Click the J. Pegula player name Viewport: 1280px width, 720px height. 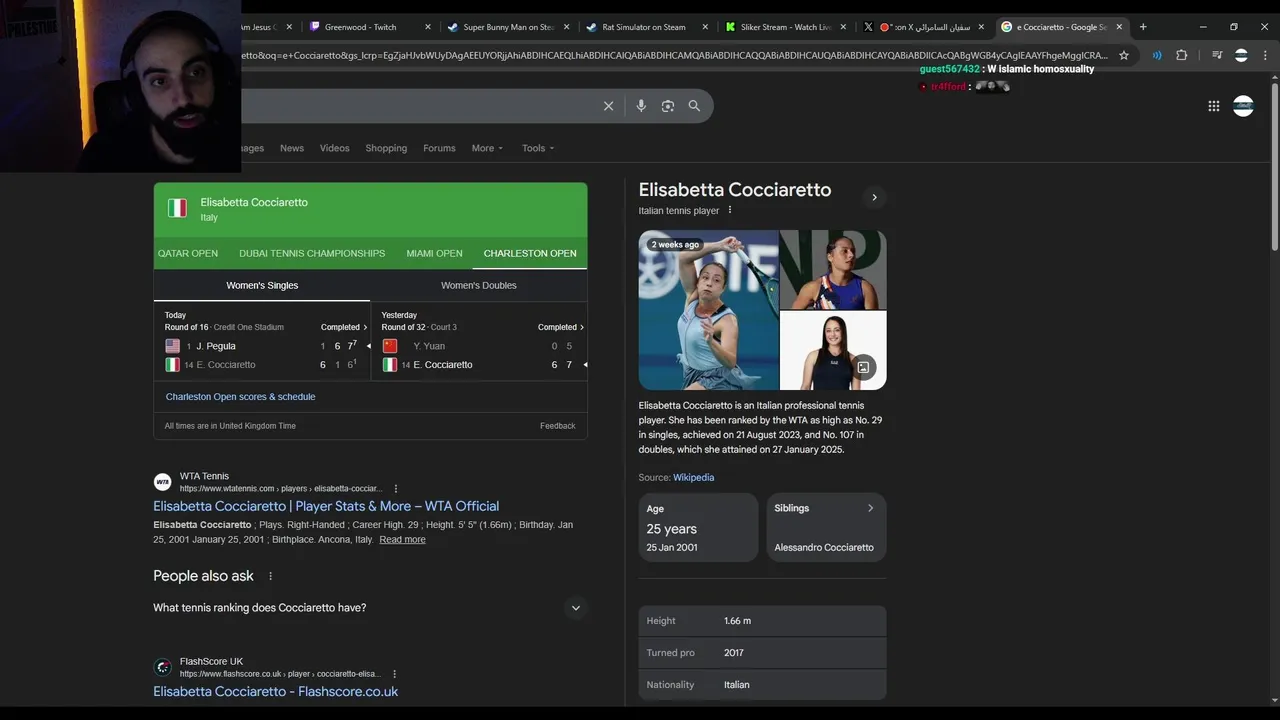(x=216, y=346)
